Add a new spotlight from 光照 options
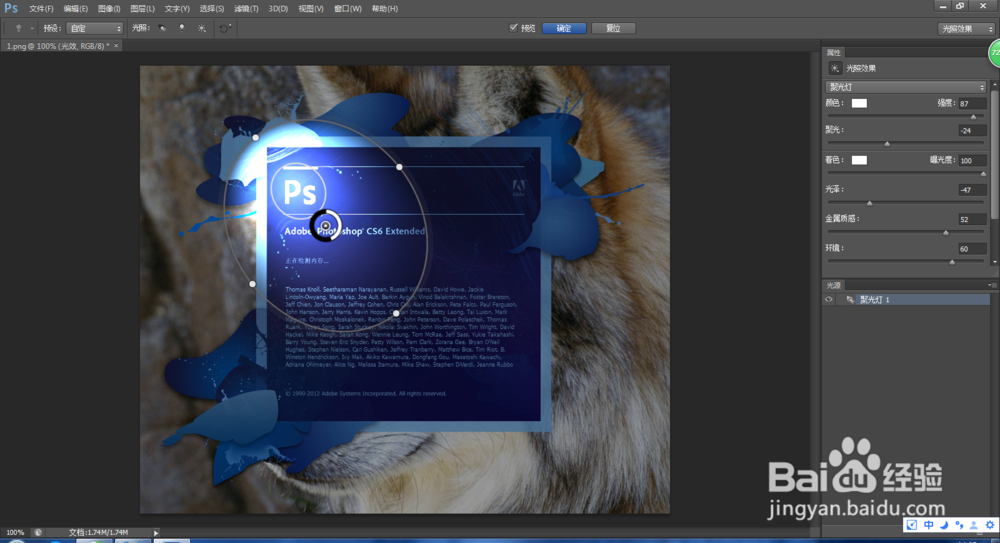 (162, 28)
